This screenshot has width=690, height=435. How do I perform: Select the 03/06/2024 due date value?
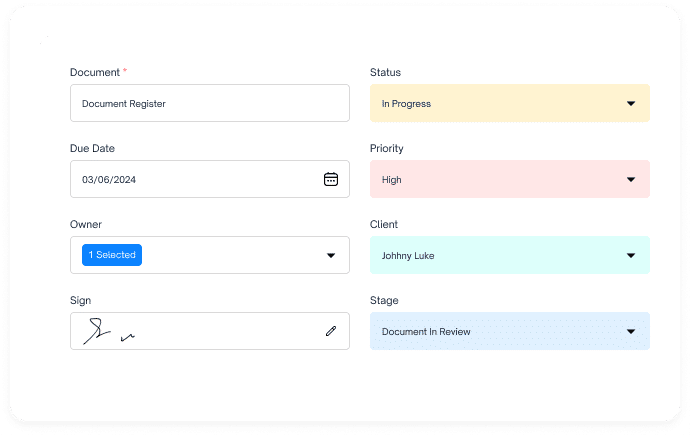(x=109, y=180)
